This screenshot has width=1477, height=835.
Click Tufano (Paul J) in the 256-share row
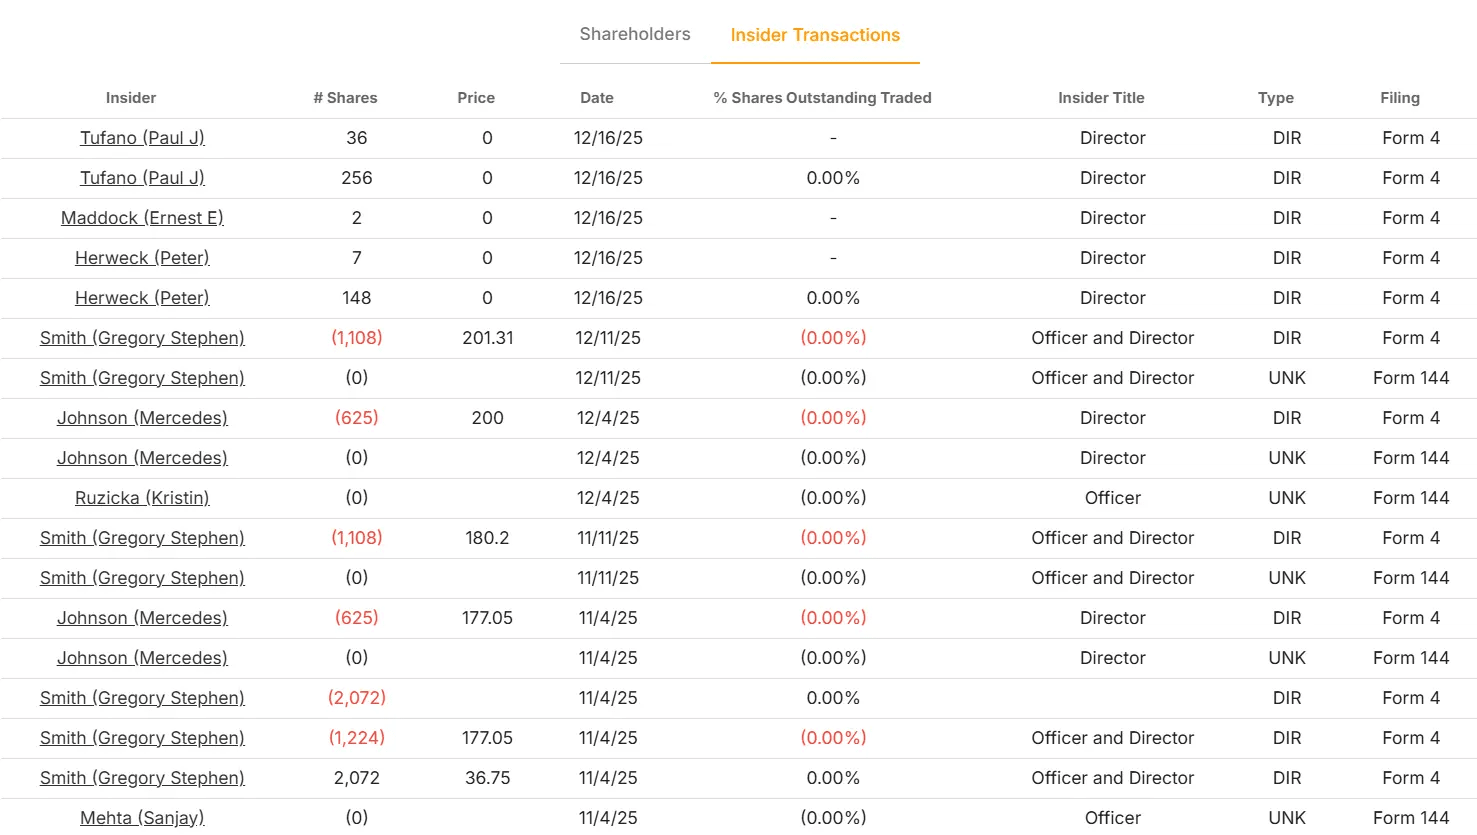142,178
